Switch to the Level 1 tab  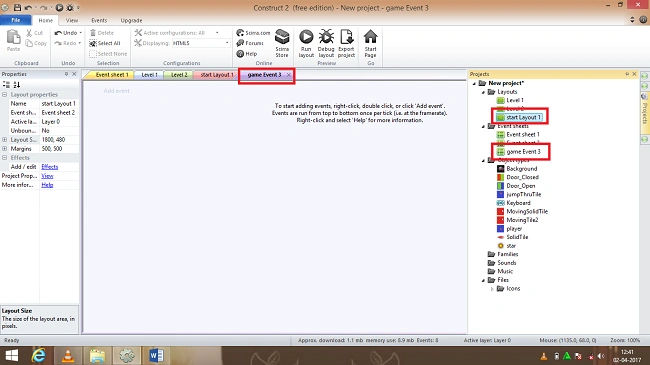pos(149,75)
